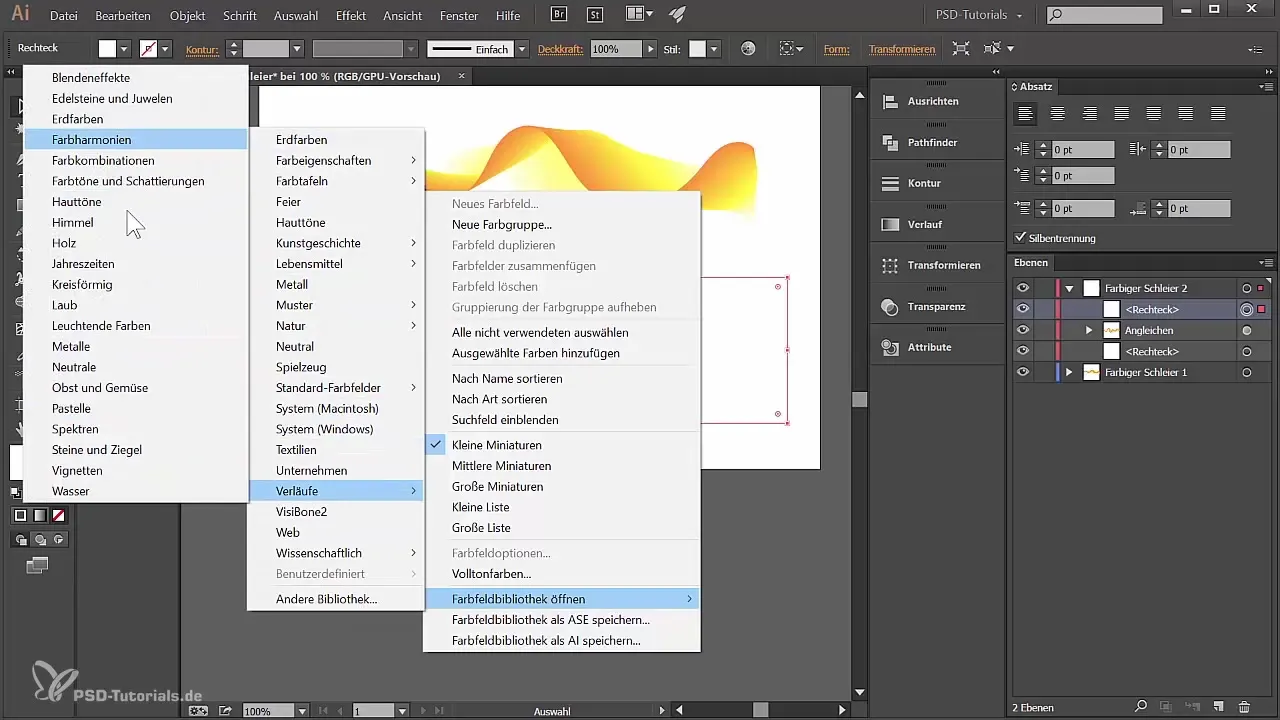Select the None fill button in toolbox
Screen dimensions: 1280x720
pyautogui.click(x=59, y=515)
